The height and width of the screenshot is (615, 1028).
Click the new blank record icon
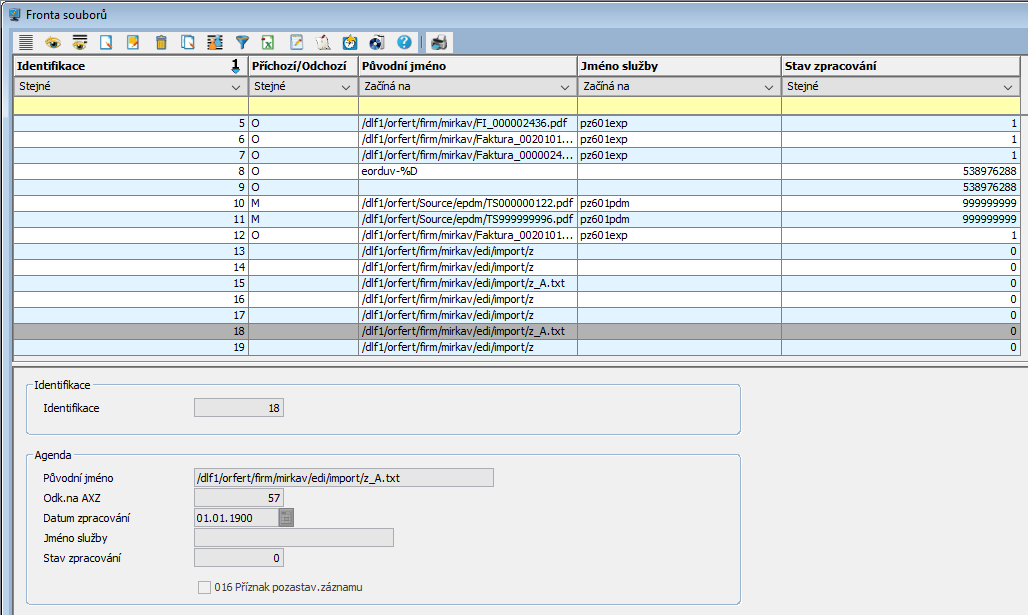pos(106,42)
